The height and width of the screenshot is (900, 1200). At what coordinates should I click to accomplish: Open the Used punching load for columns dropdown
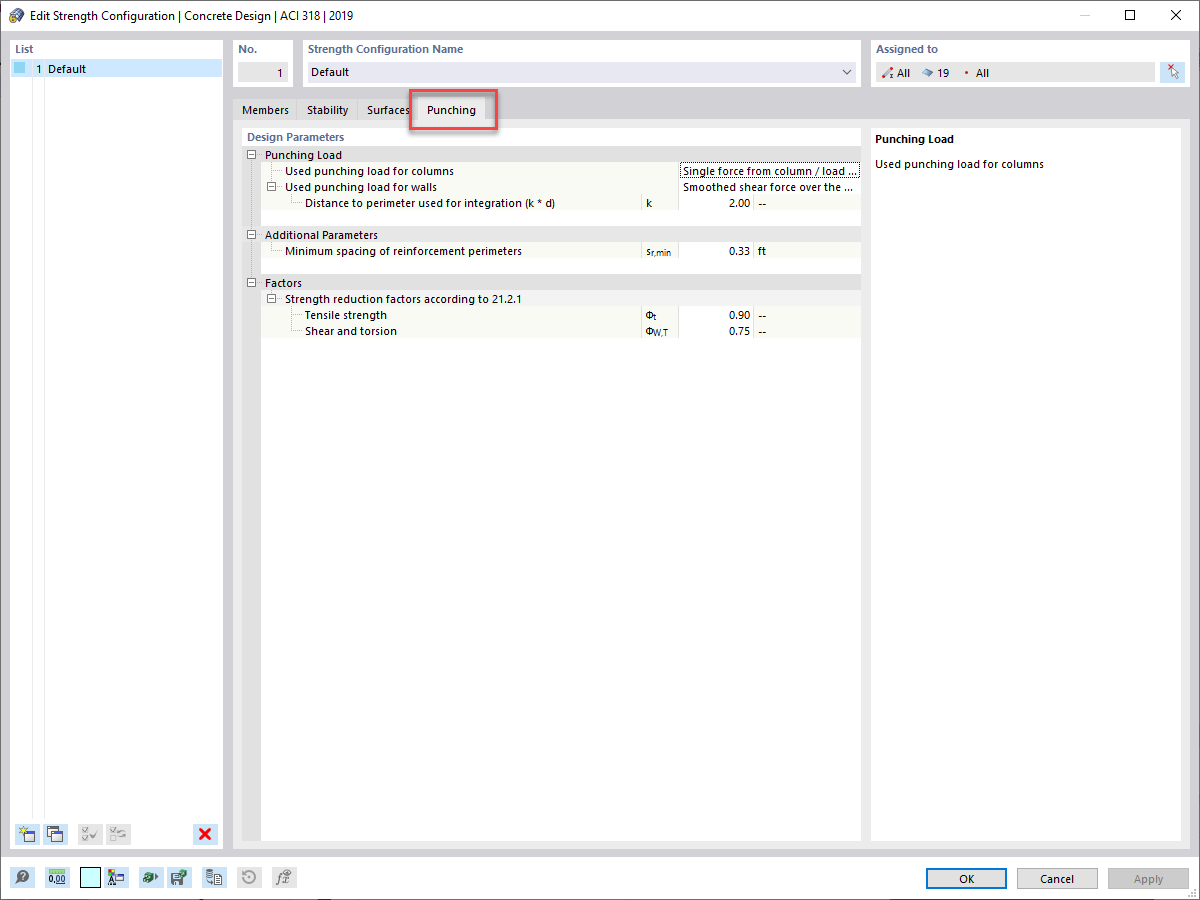click(x=769, y=171)
